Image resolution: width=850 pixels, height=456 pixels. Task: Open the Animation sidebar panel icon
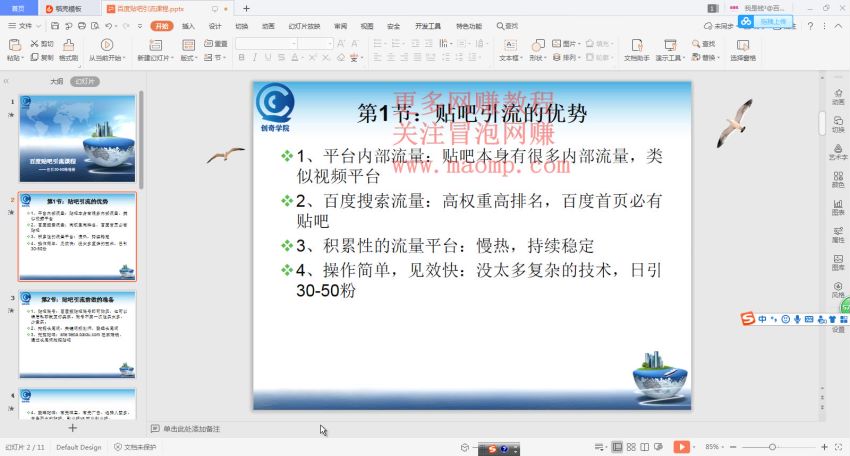coord(838,97)
